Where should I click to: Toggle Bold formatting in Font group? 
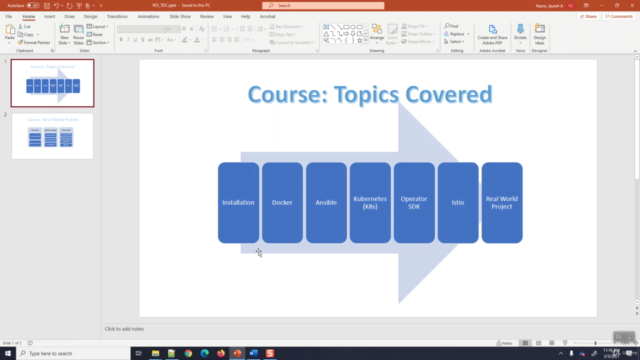pos(121,40)
